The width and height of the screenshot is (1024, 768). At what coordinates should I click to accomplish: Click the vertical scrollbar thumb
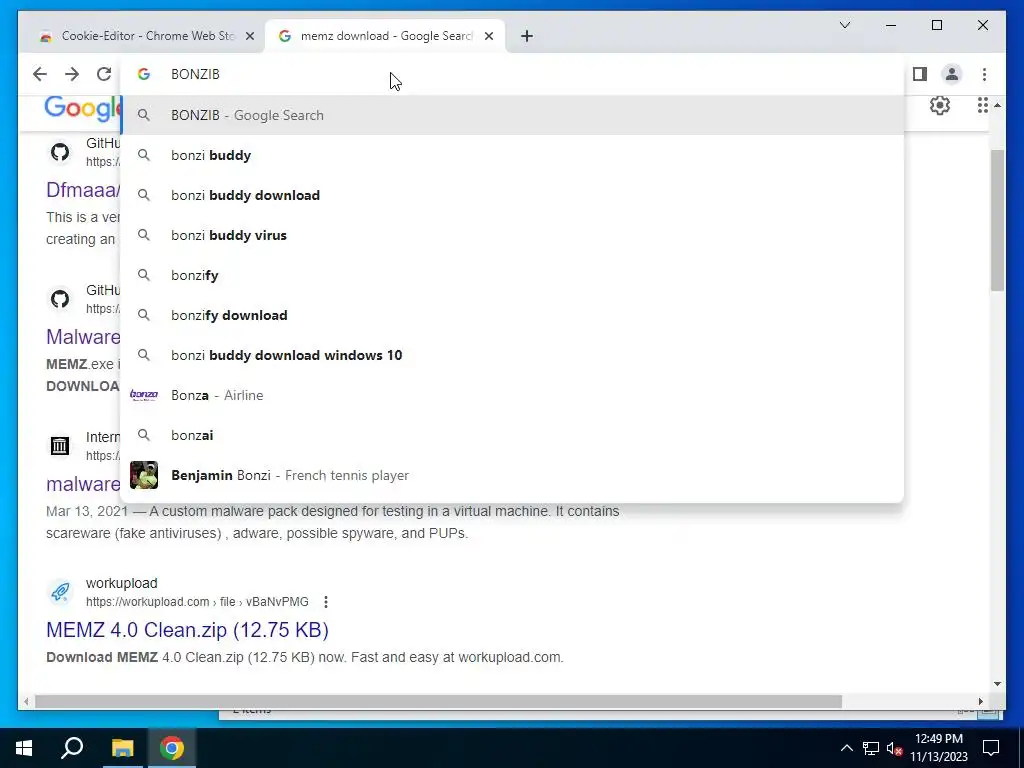997,220
